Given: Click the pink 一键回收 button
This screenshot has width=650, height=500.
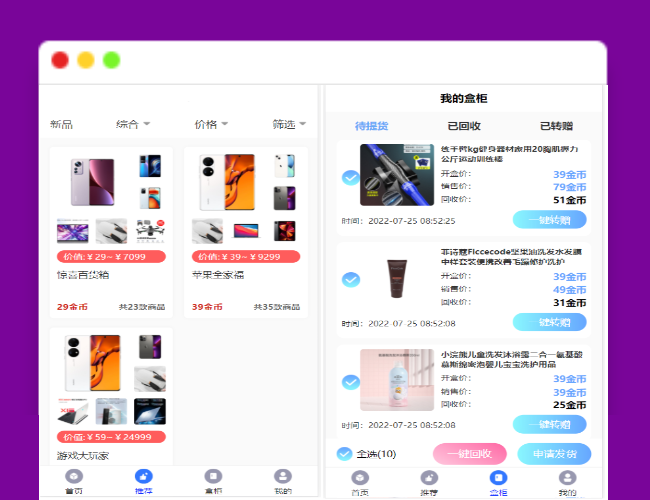Looking at the screenshot, I should click(x=470, y=454).
